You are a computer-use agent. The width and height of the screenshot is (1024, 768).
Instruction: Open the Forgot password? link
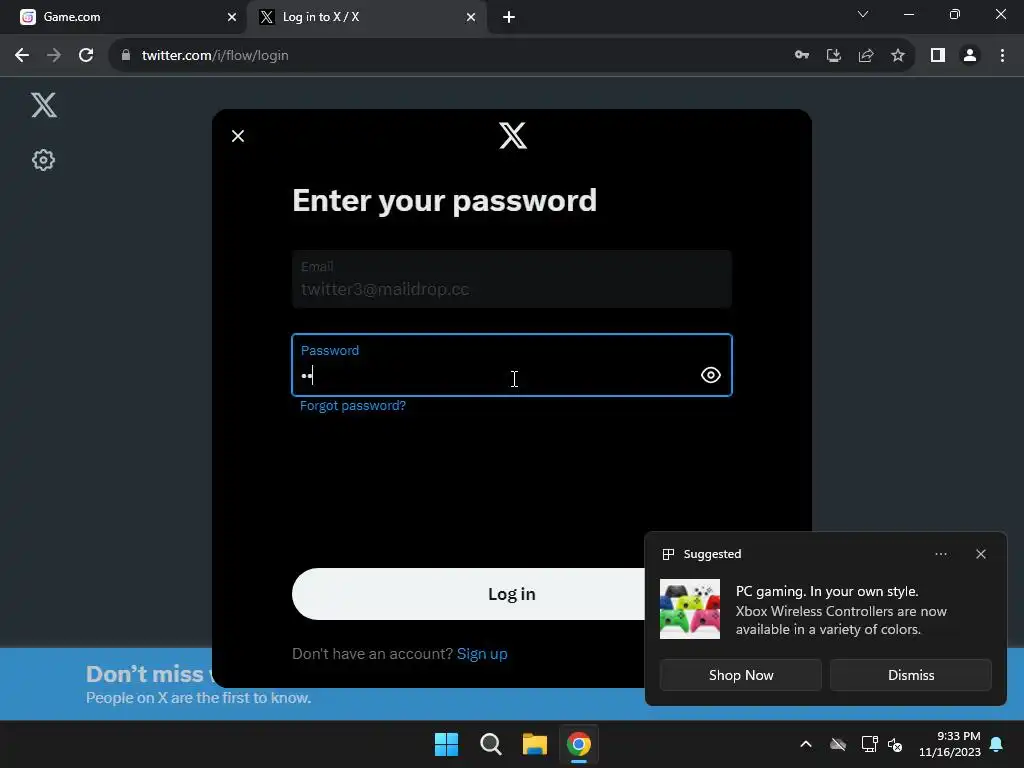(x=353, y=406)
